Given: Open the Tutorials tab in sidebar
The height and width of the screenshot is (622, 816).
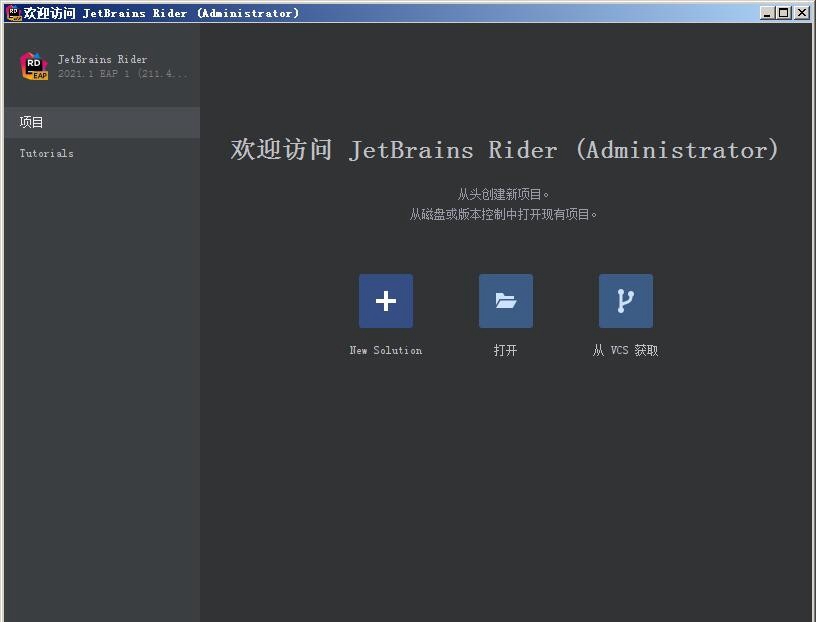Looking at the screenshot, I should point(102,153).
